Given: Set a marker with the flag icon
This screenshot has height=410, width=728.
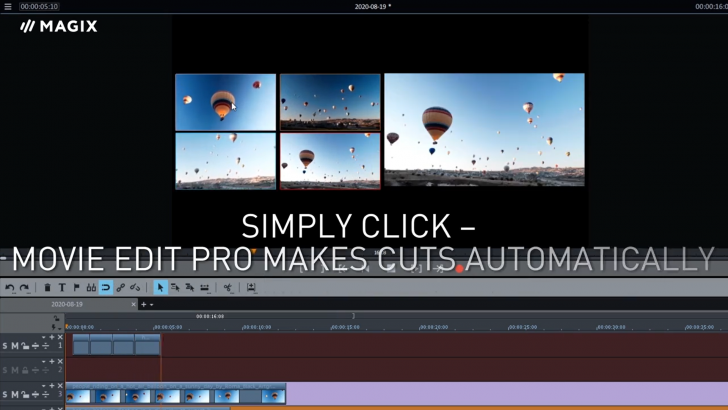Looking at the screenshot, I should click(77, 288).
